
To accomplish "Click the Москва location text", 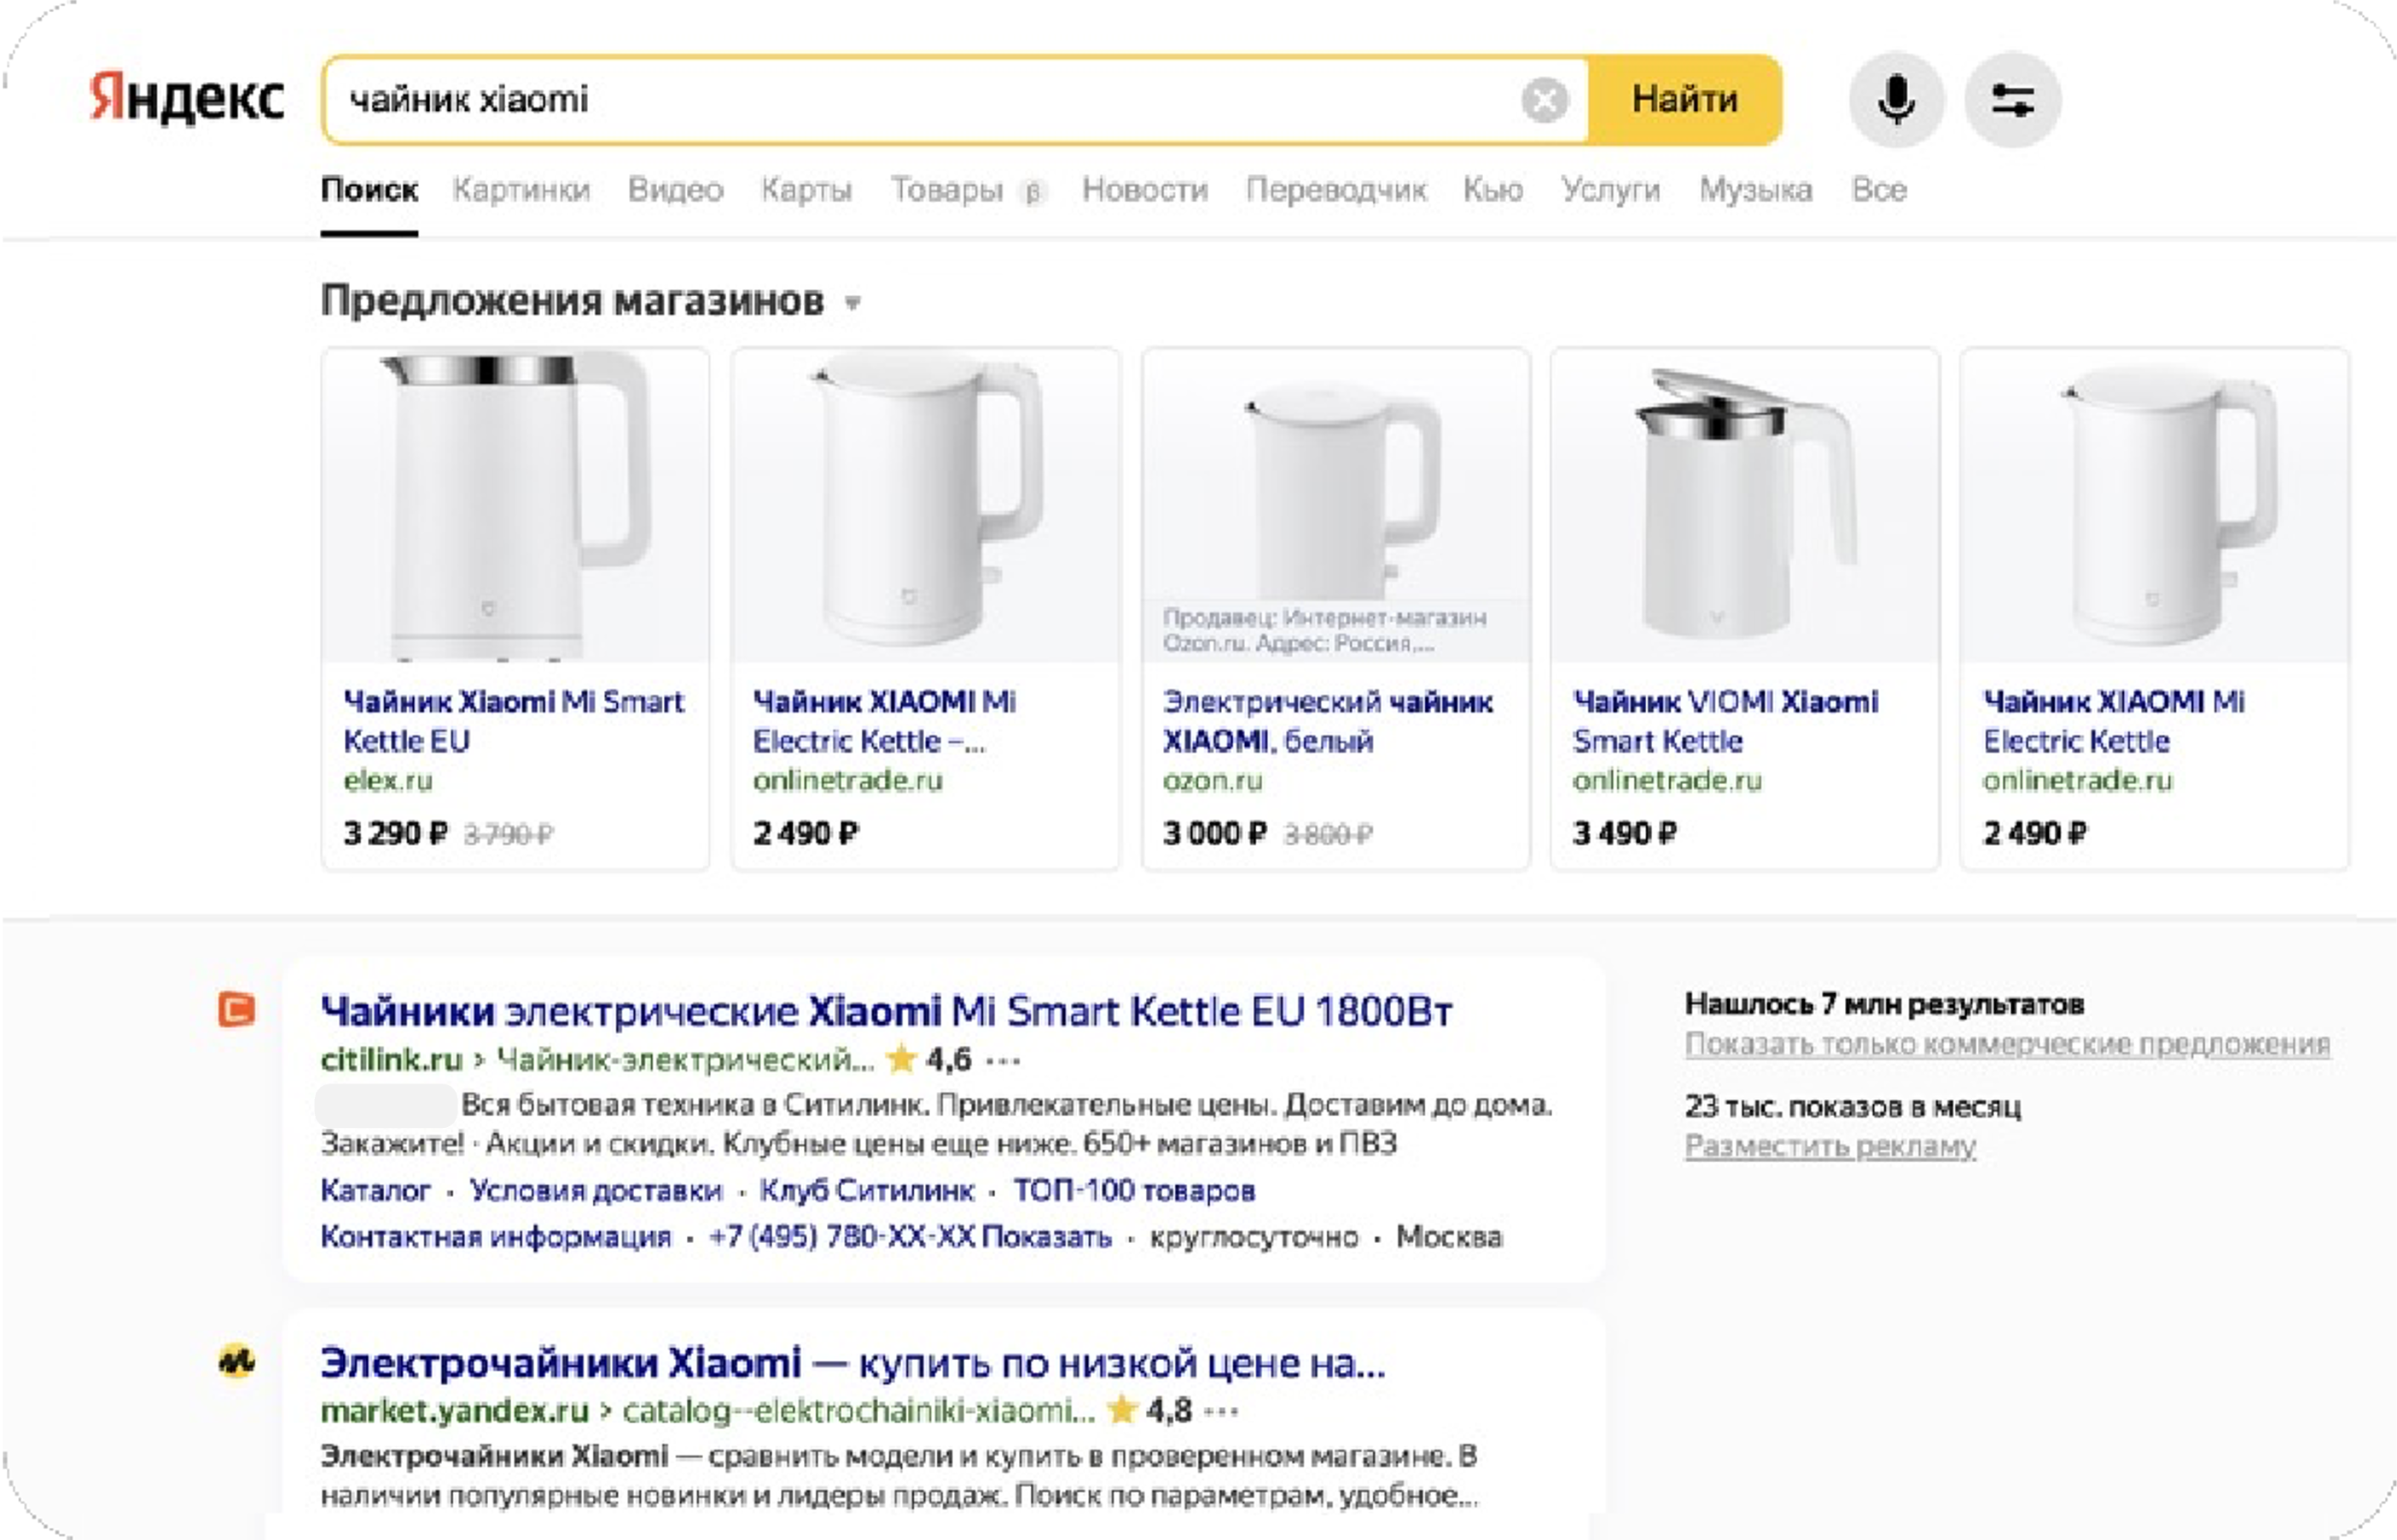I will 1449,1237.
